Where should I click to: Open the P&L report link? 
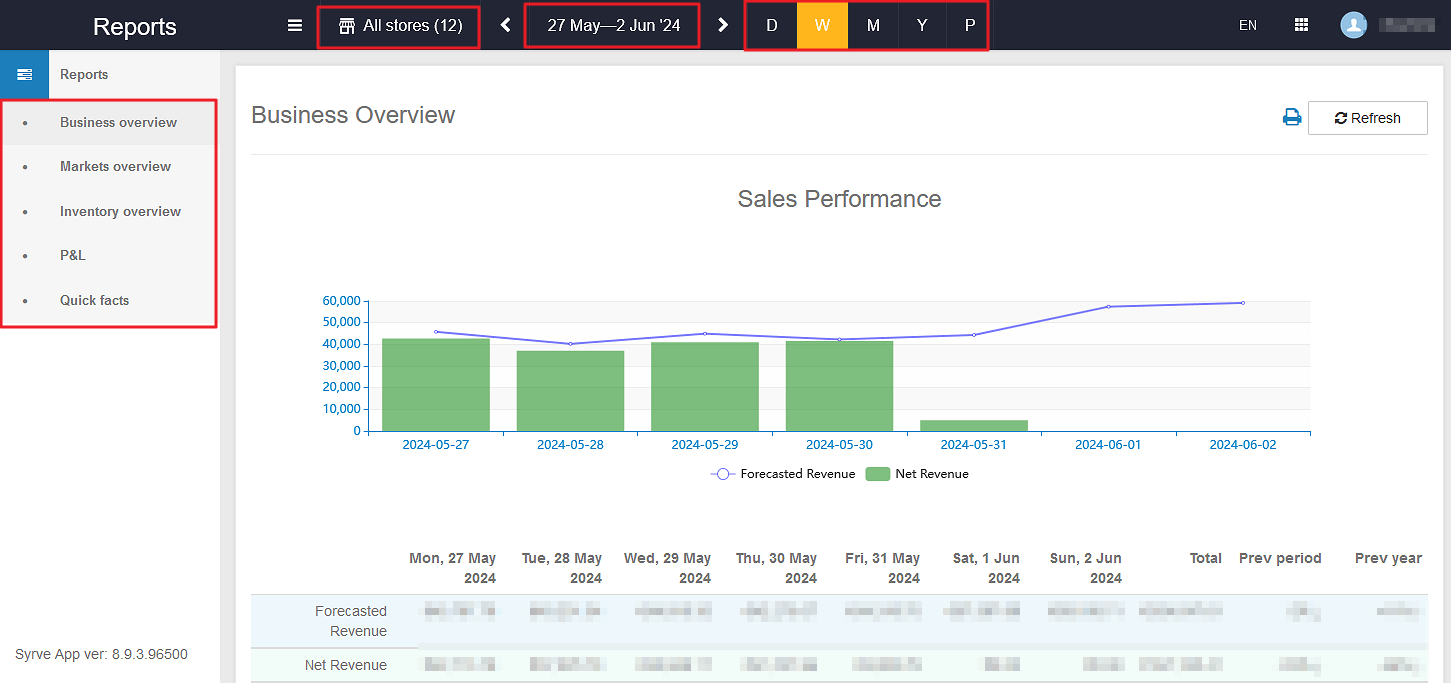[x=73, y=256]
